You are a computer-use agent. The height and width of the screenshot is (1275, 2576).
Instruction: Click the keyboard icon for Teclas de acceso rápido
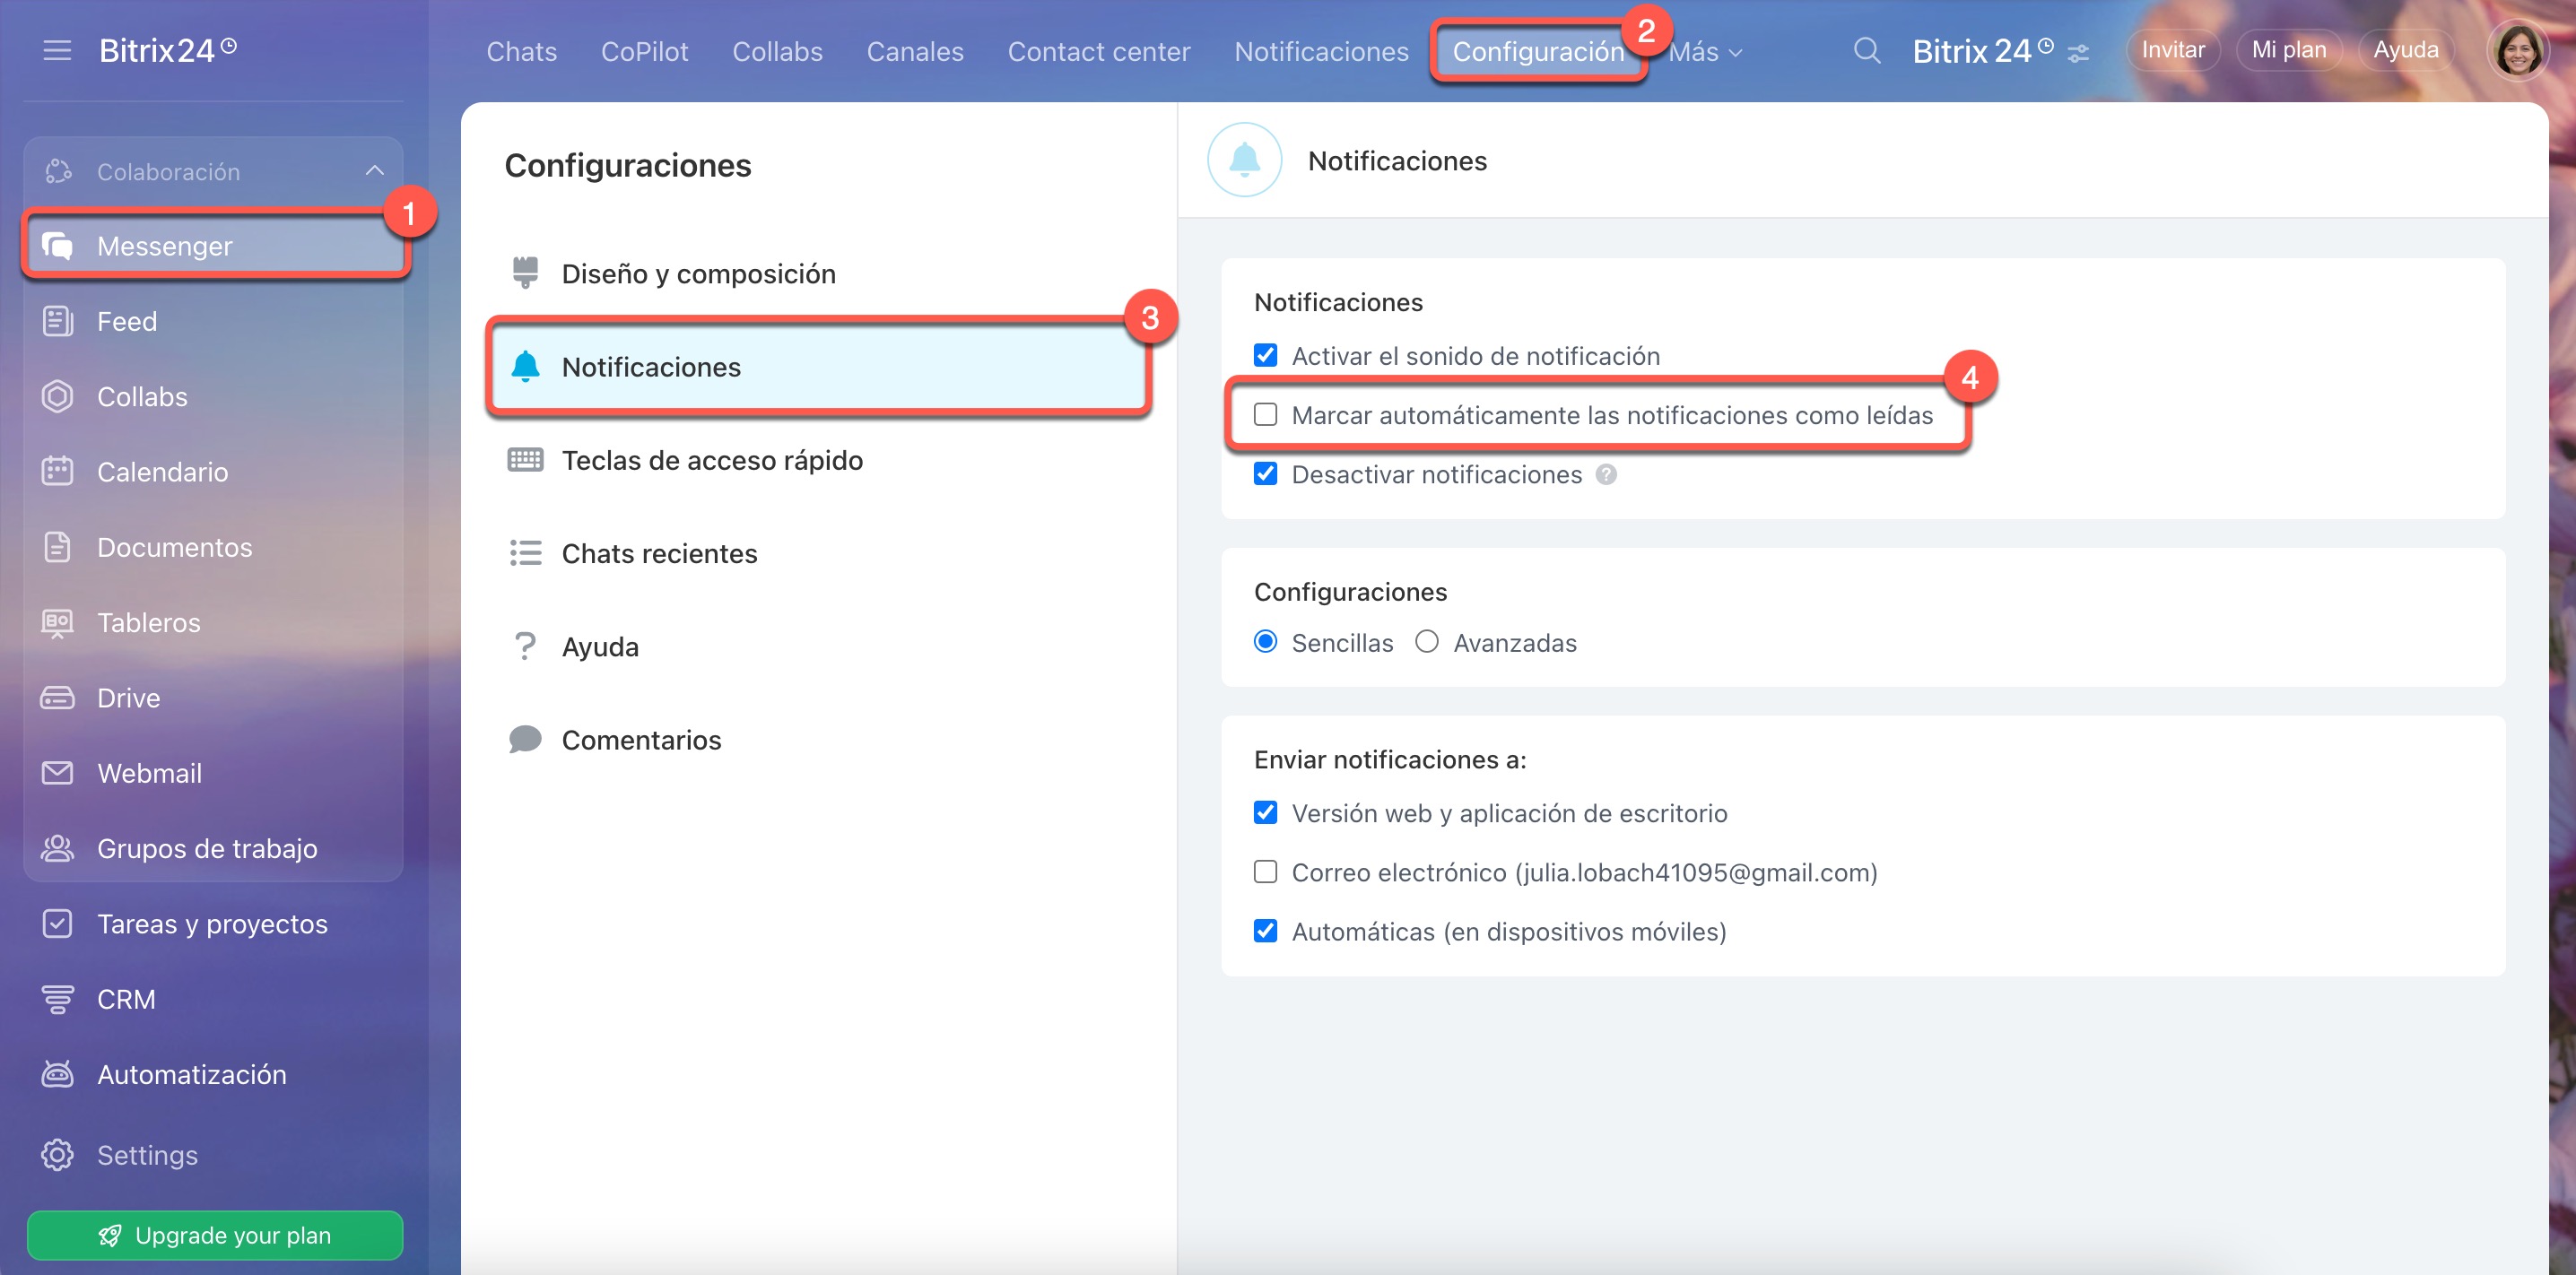point(525,460)
